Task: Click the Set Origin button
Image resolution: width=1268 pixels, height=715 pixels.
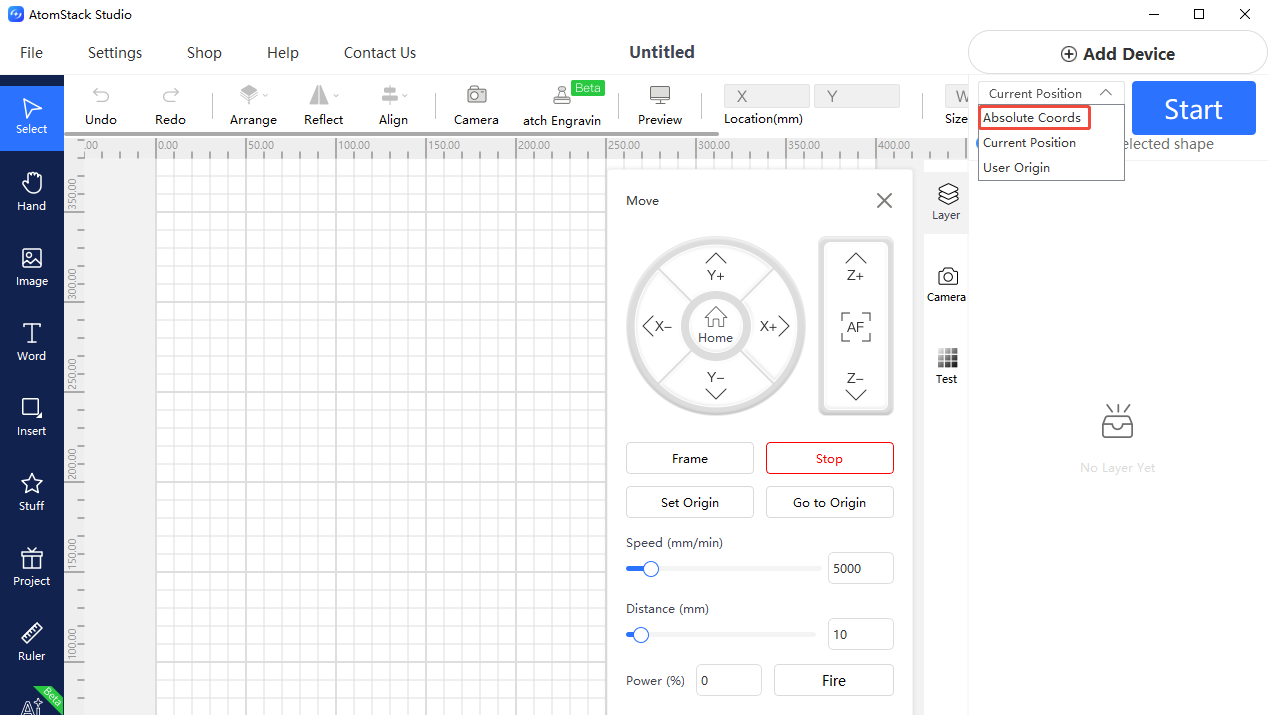Action: pos(690,502)
